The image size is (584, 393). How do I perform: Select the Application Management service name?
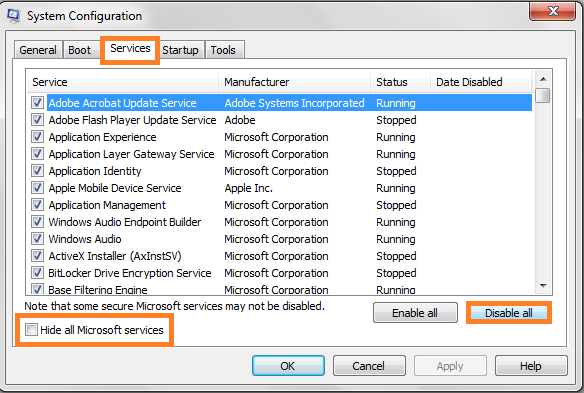pyautogui.click(x=107, y=205)
